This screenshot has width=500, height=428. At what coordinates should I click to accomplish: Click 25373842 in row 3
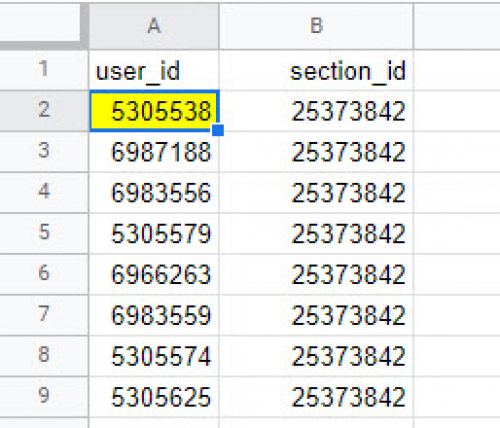point(316,152)
